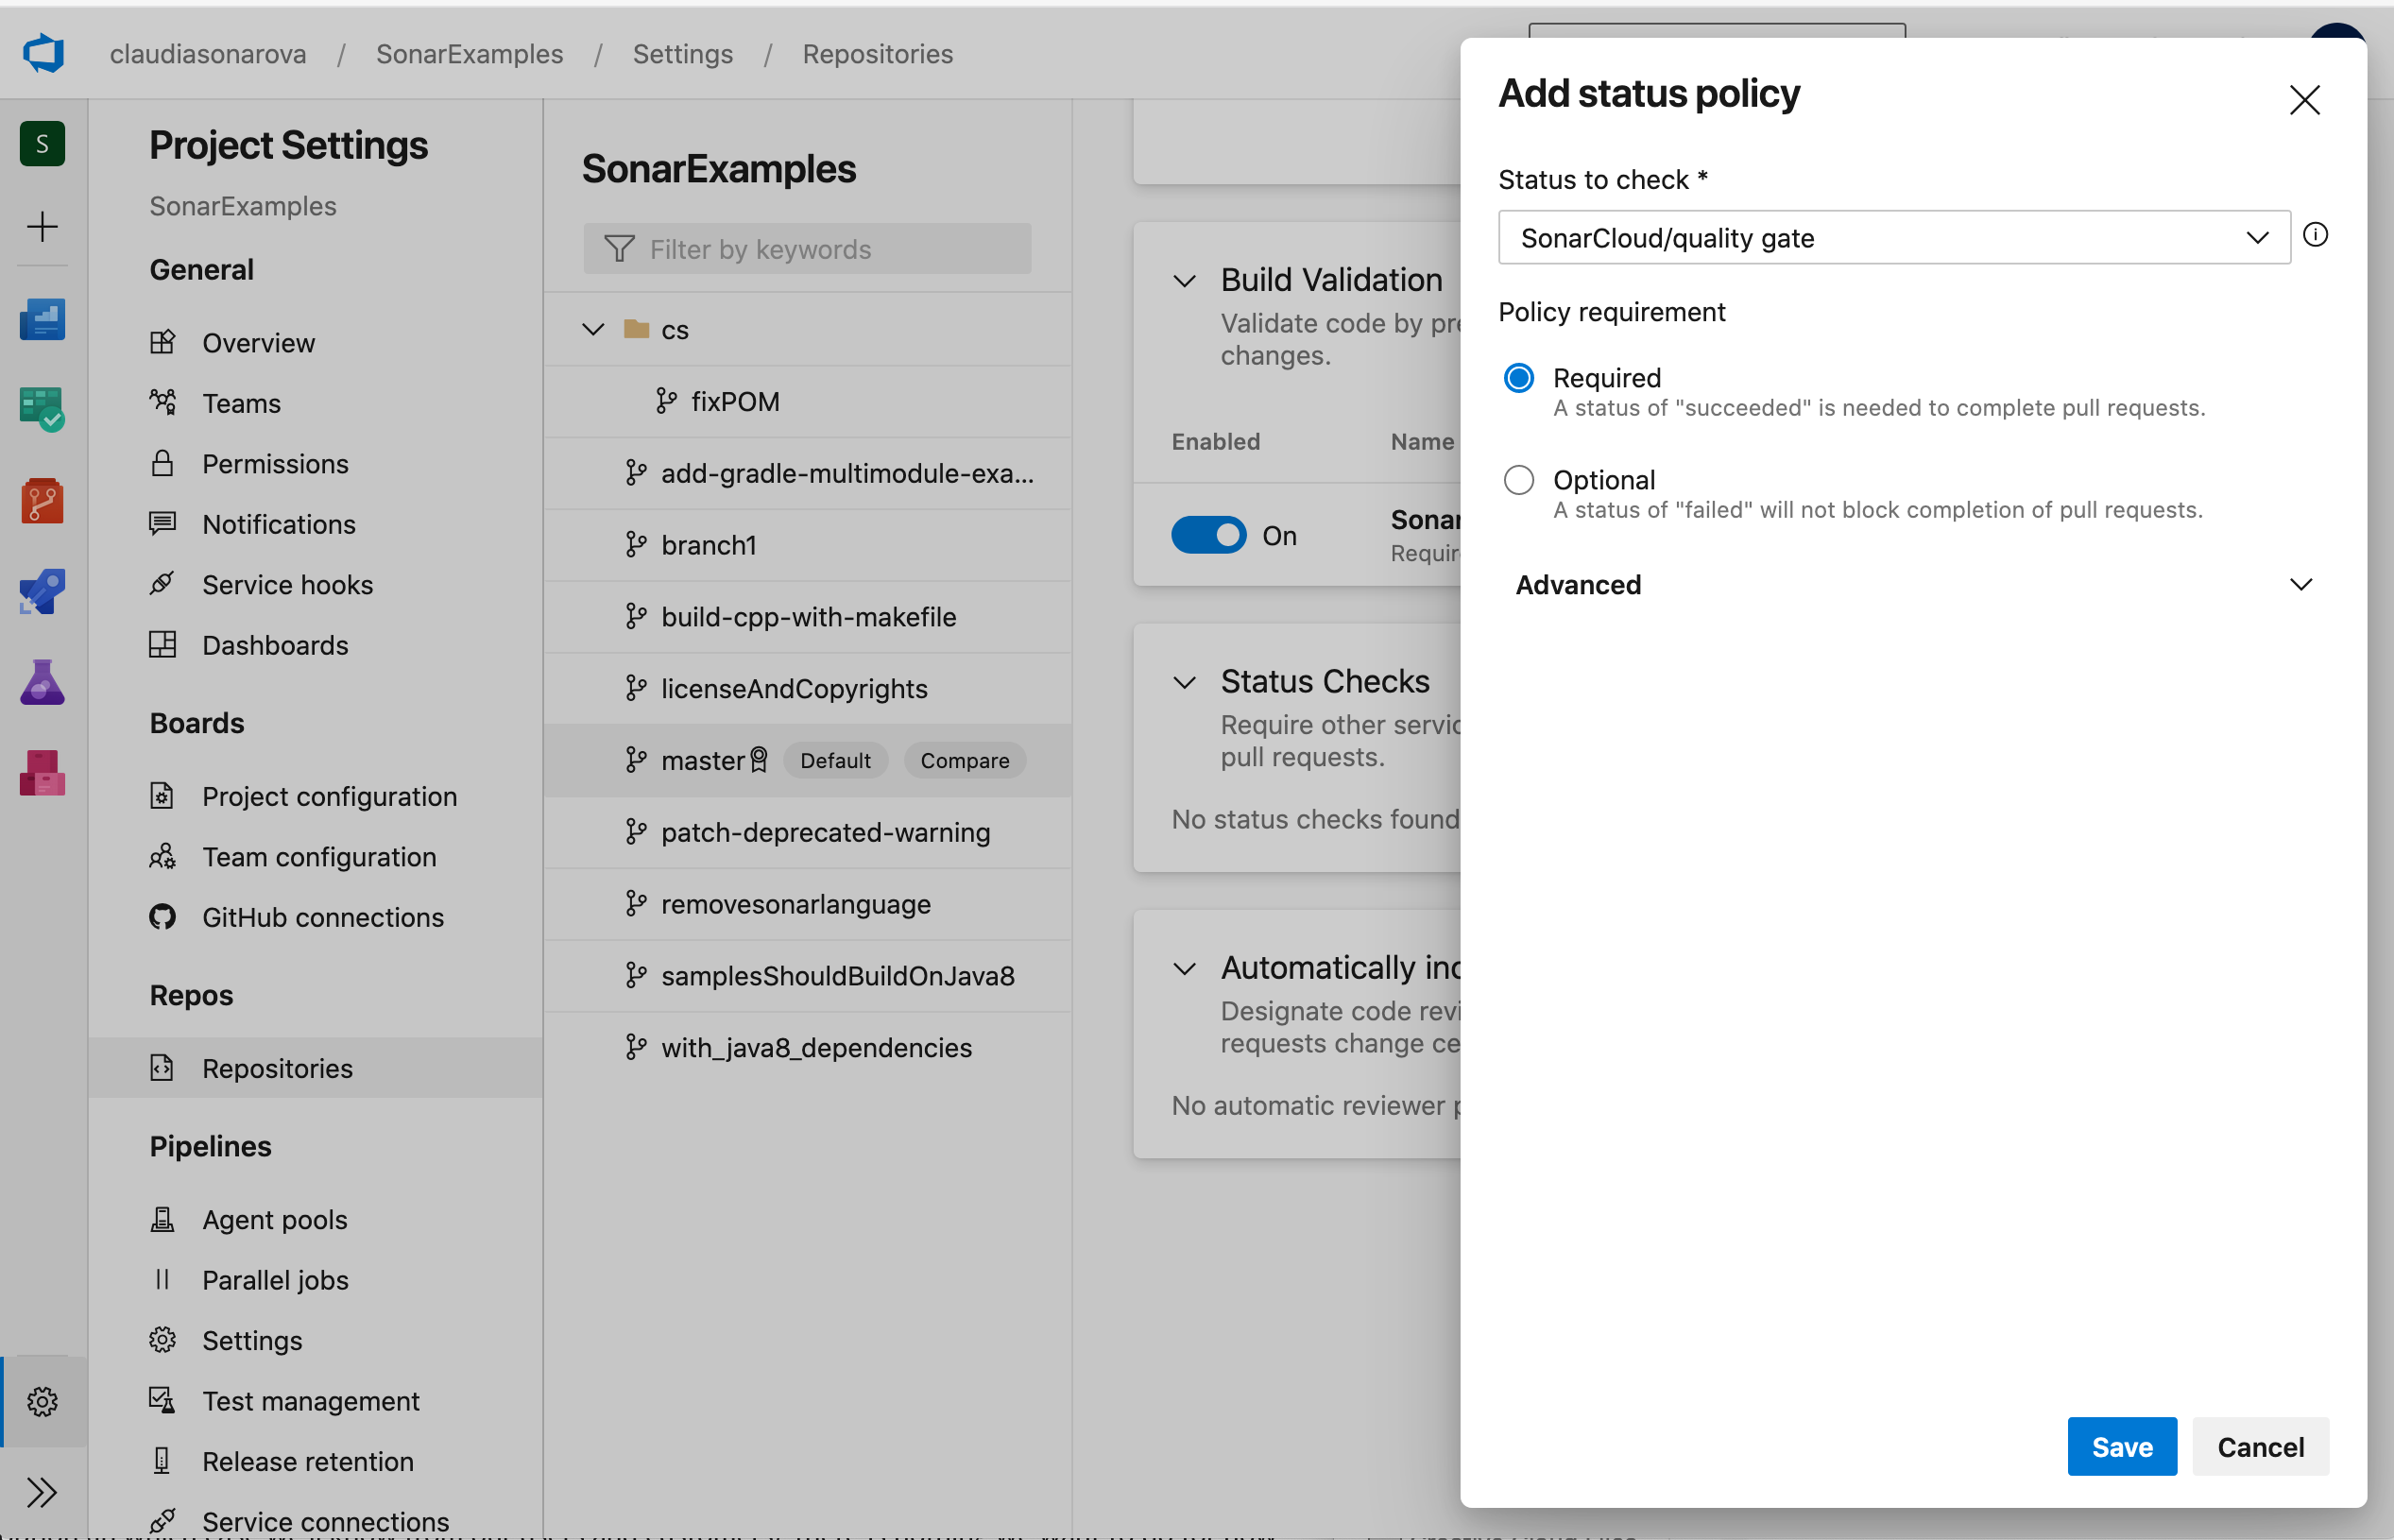2394x1540 pixels.
Task: Select the Required policy radio button
Action: [1518, 378]
